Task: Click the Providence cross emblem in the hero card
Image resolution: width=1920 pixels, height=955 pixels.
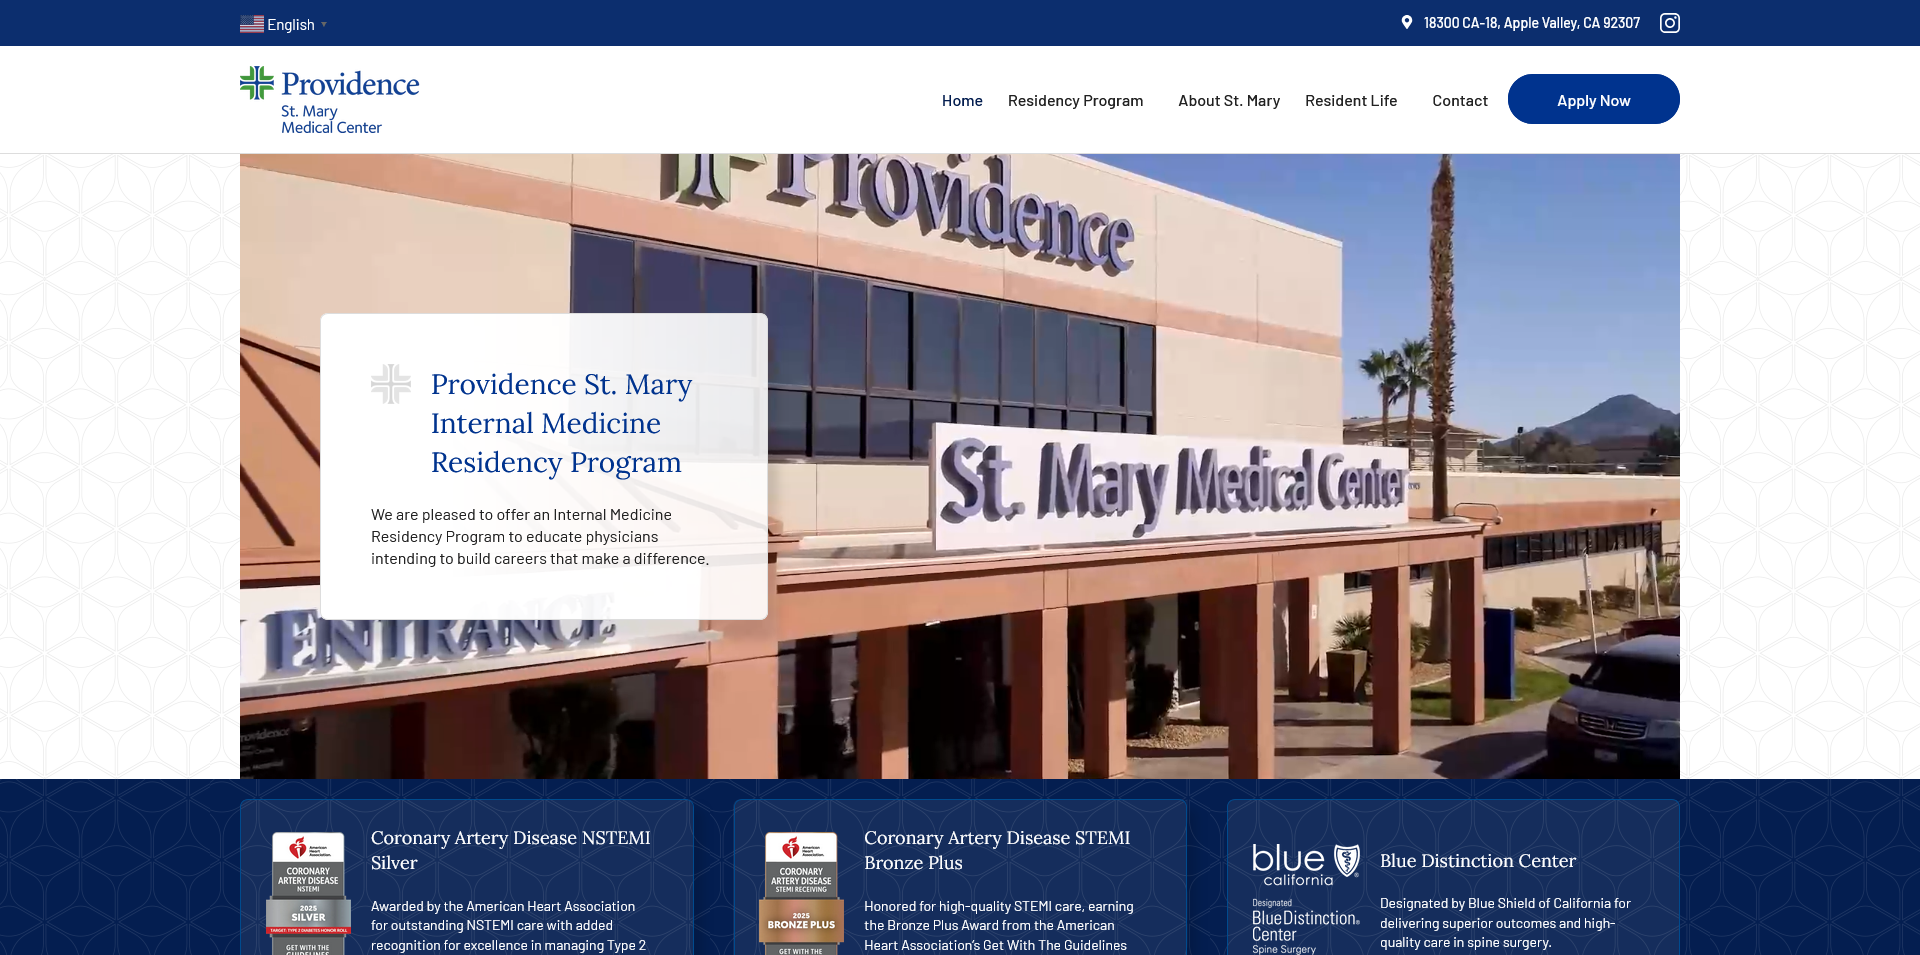Action: (390, 383)
